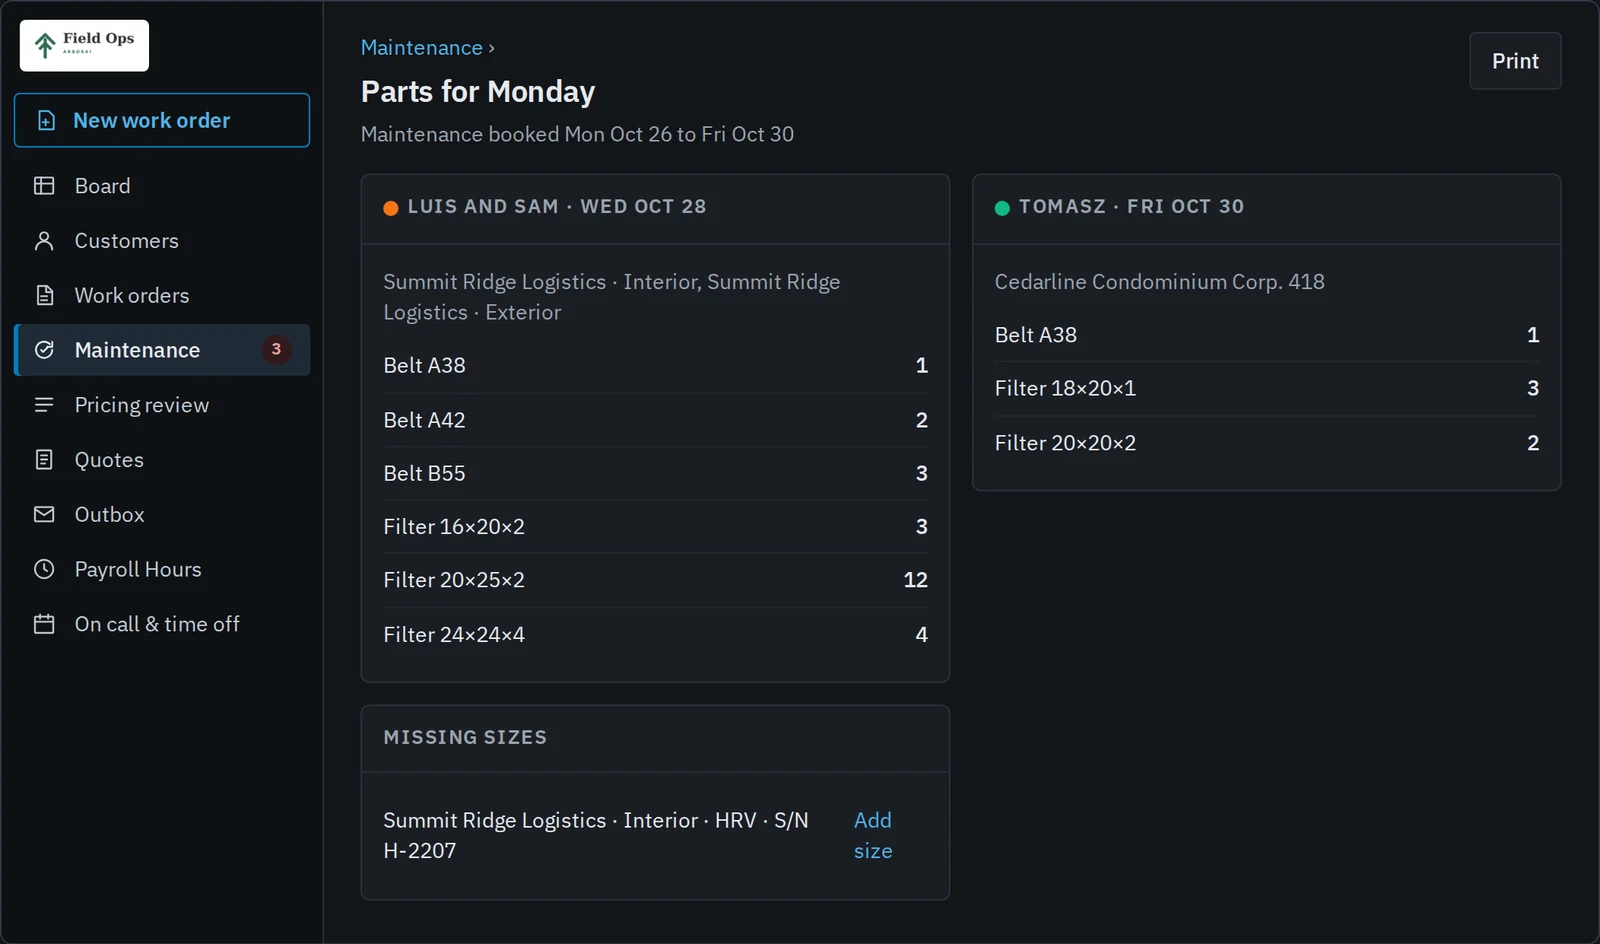Click the Customers person icon
The width and height of the screenshot is (1600, 944).
(x=44, y=241)
